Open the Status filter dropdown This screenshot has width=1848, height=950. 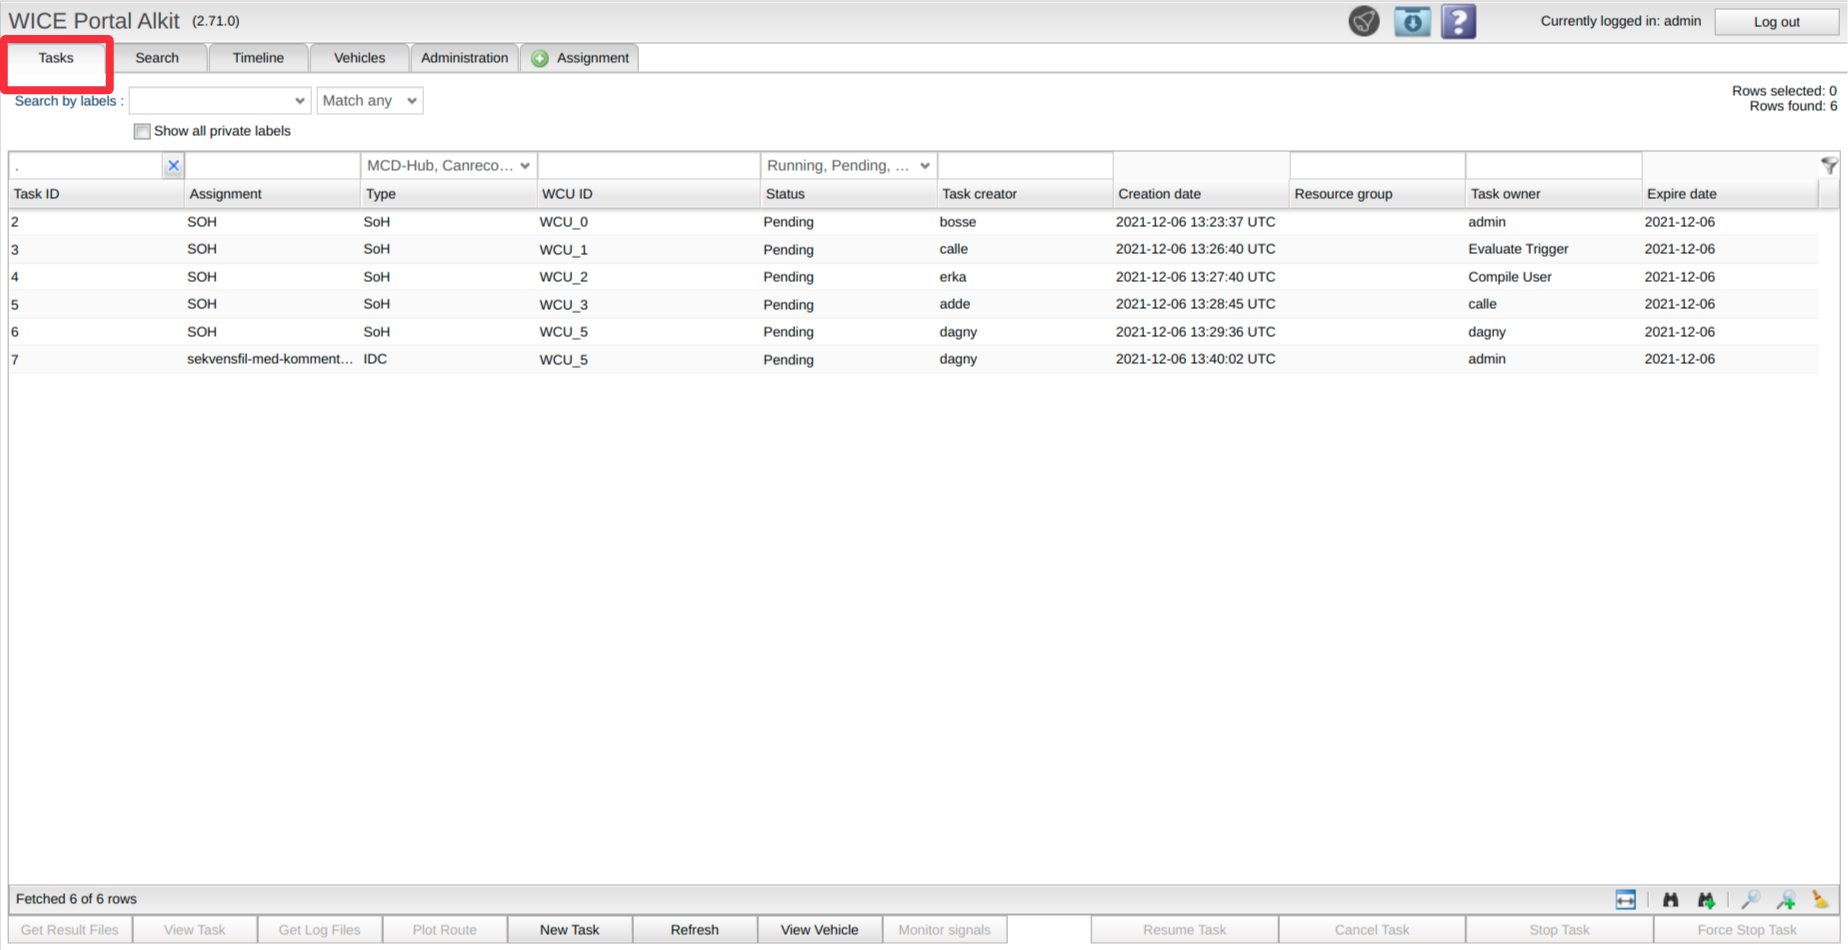point(848,166)
